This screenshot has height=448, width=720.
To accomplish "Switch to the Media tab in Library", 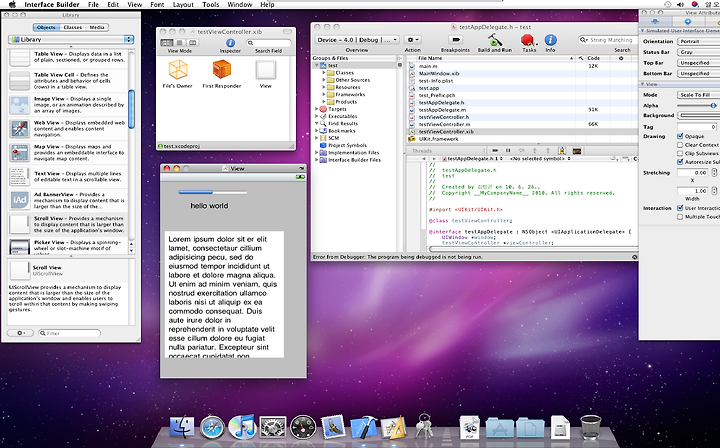I will pos(97,27).
